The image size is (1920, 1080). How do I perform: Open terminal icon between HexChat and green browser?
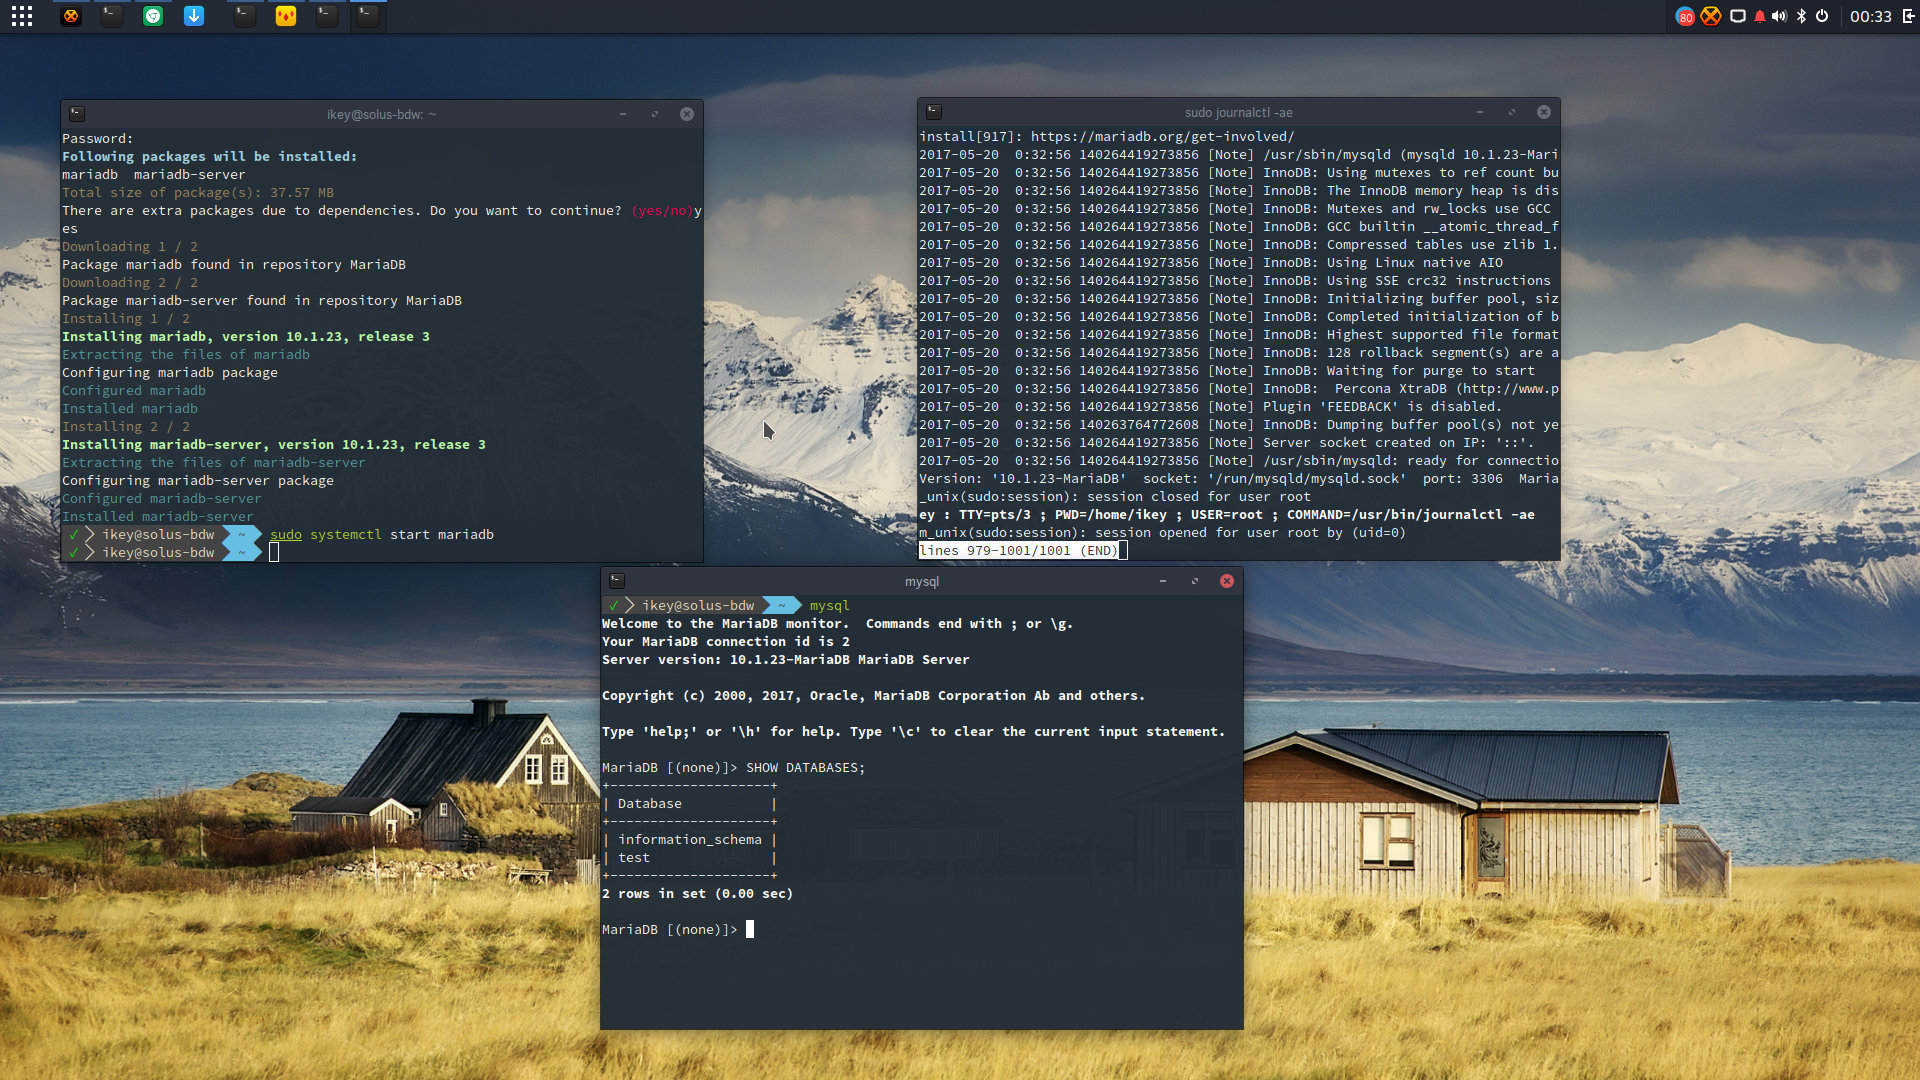coord(112,16)
